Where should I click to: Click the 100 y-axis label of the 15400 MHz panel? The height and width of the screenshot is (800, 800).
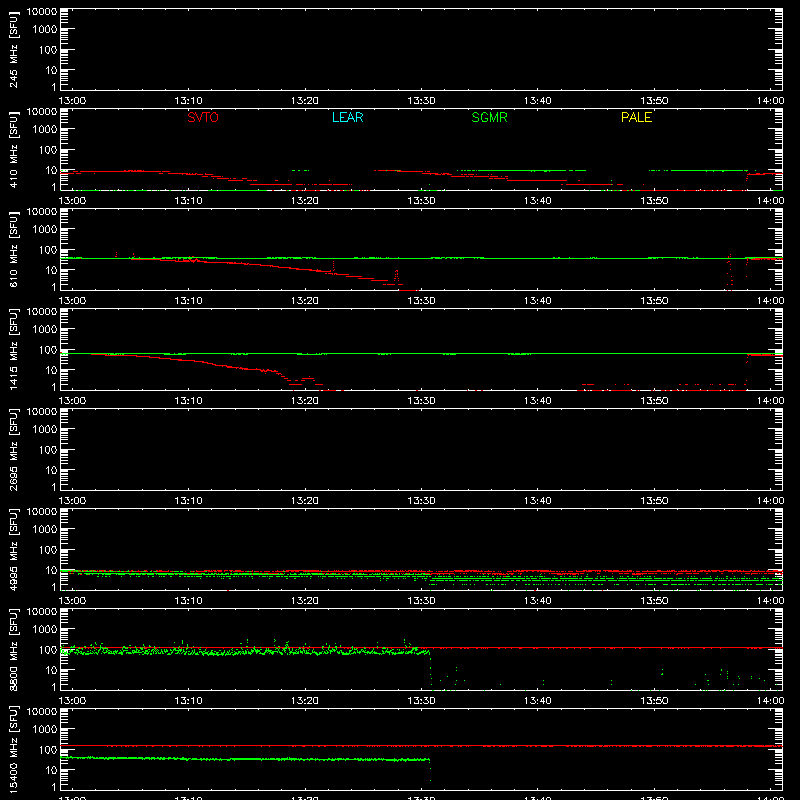pyautogui.click(x=48, y=750)
